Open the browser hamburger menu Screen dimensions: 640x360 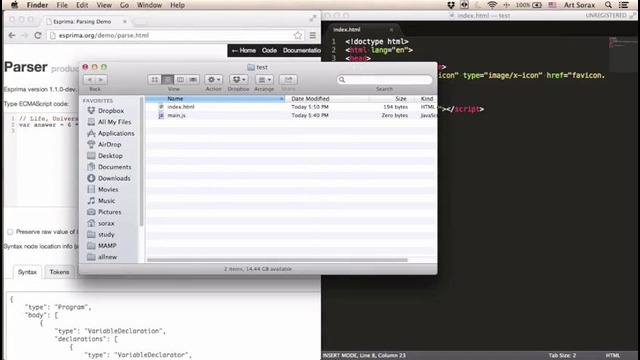[313, 36]
